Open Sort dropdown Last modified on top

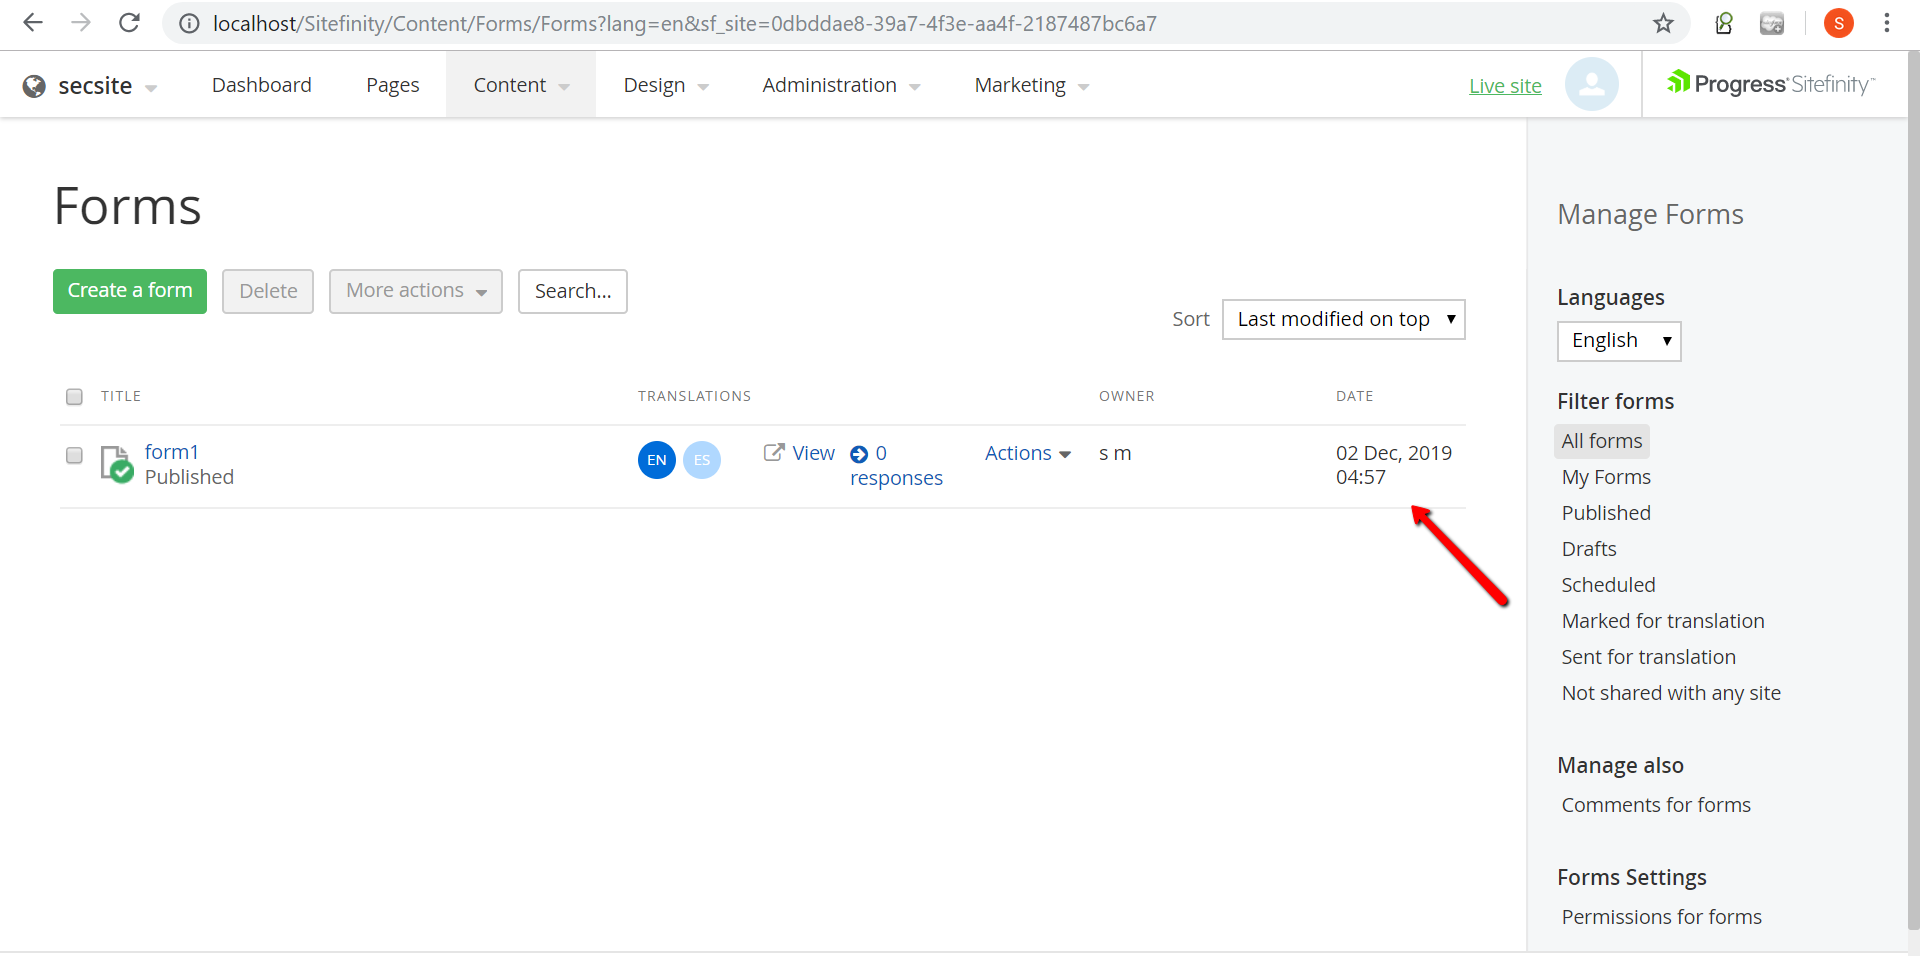[1344, 319]
